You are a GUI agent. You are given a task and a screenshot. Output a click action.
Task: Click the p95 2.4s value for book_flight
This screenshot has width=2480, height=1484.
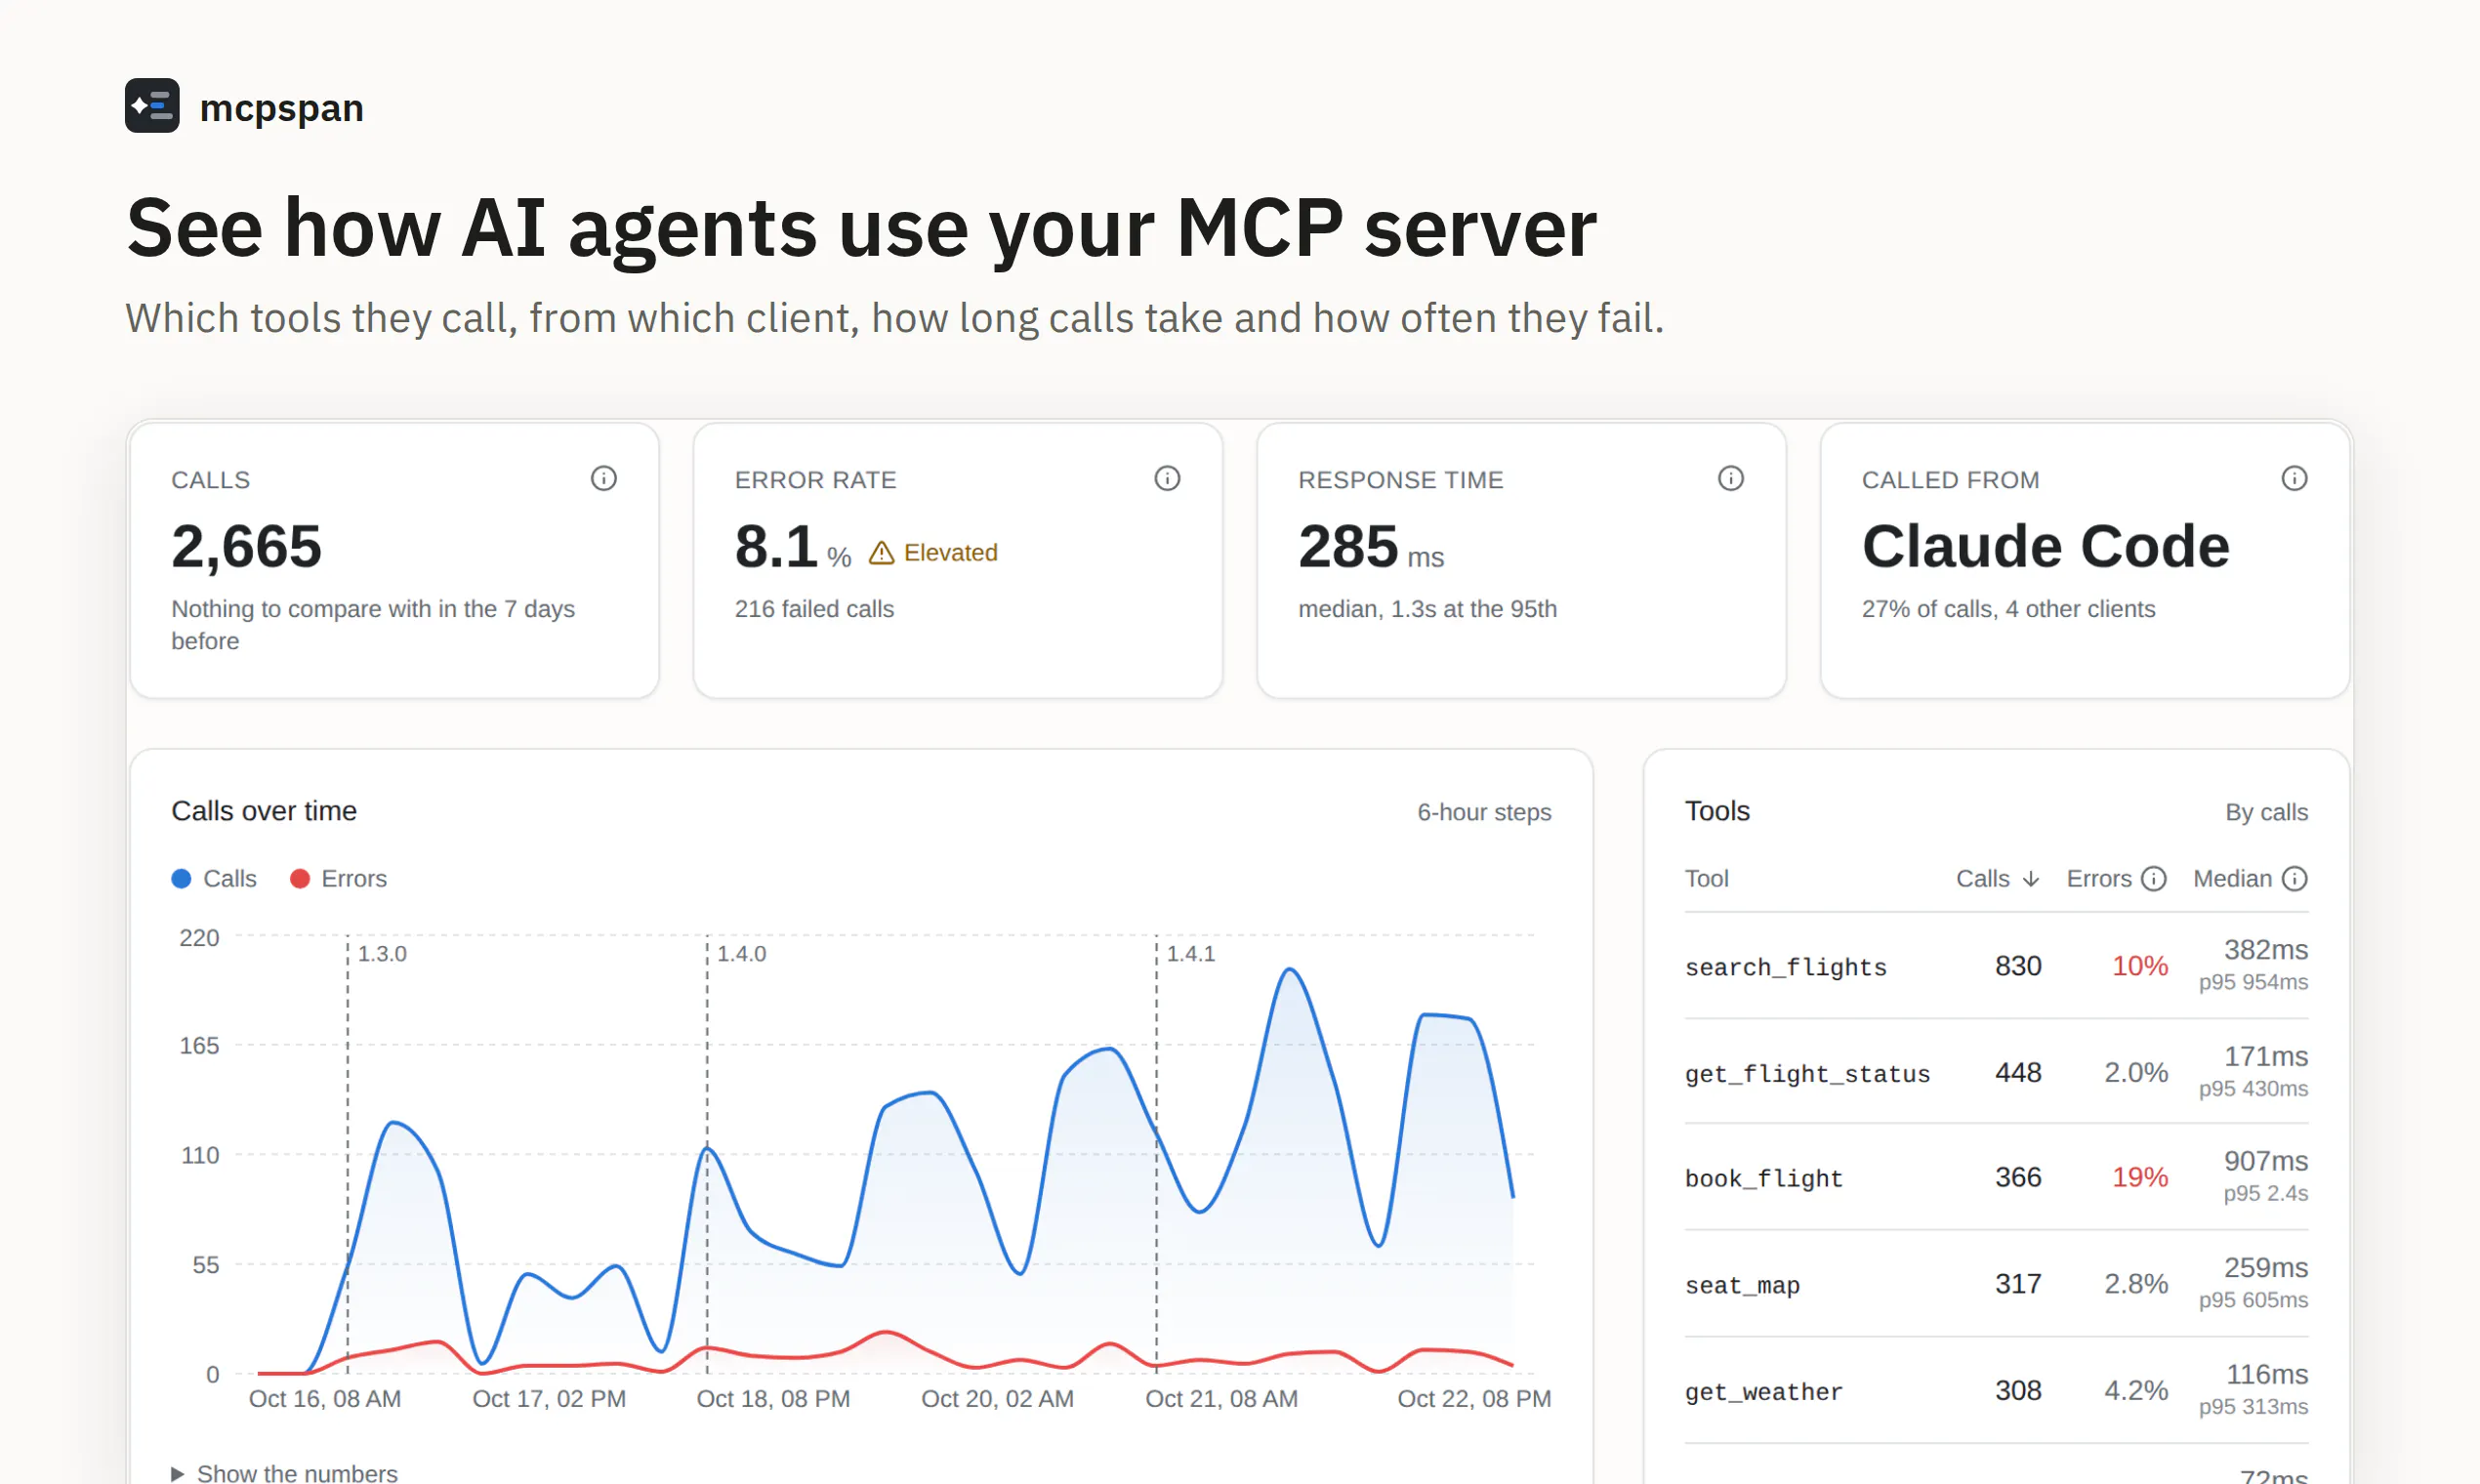point(2265,1194)
